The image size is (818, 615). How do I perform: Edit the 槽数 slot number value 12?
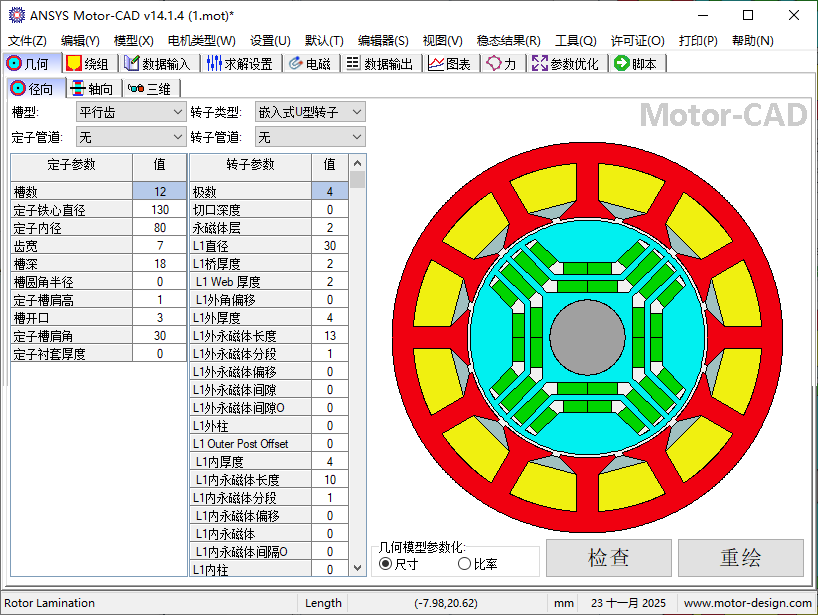coord(160,191)
